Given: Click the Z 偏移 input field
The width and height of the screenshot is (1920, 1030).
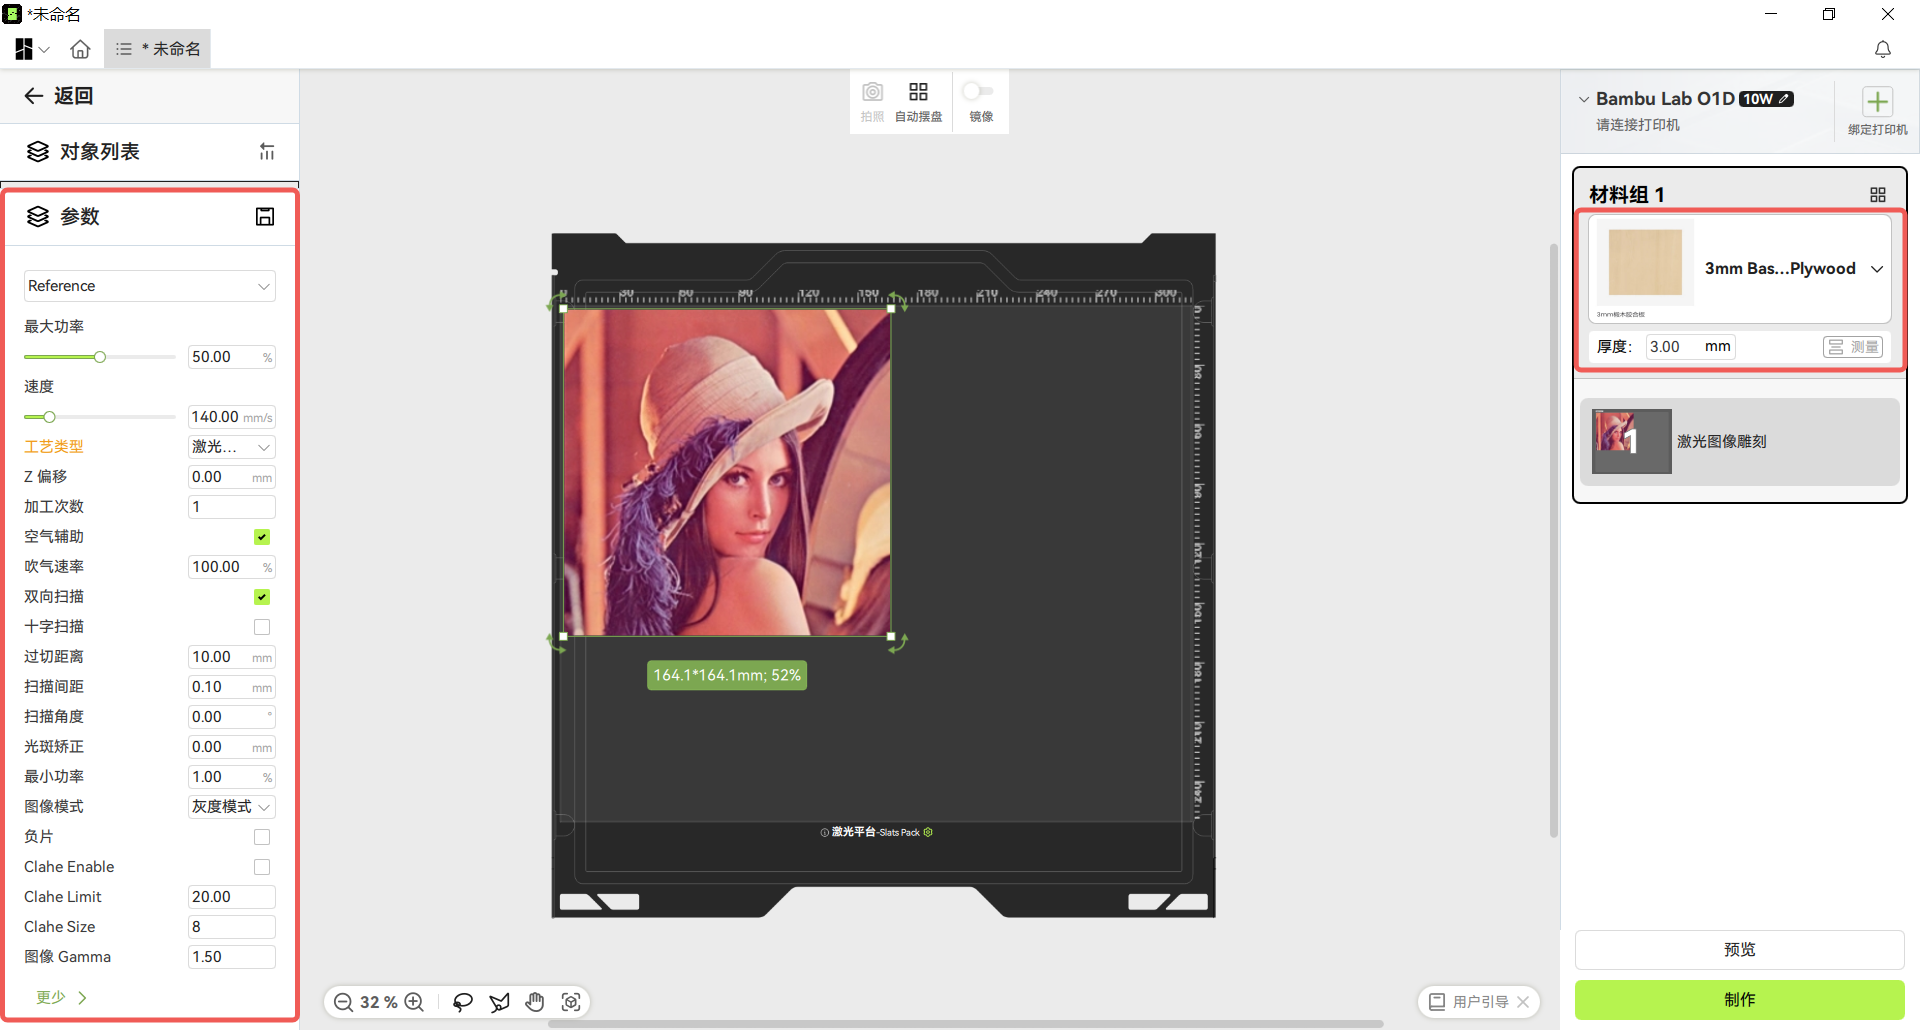Looking at the screenshot, I should [x=232, y=477].
